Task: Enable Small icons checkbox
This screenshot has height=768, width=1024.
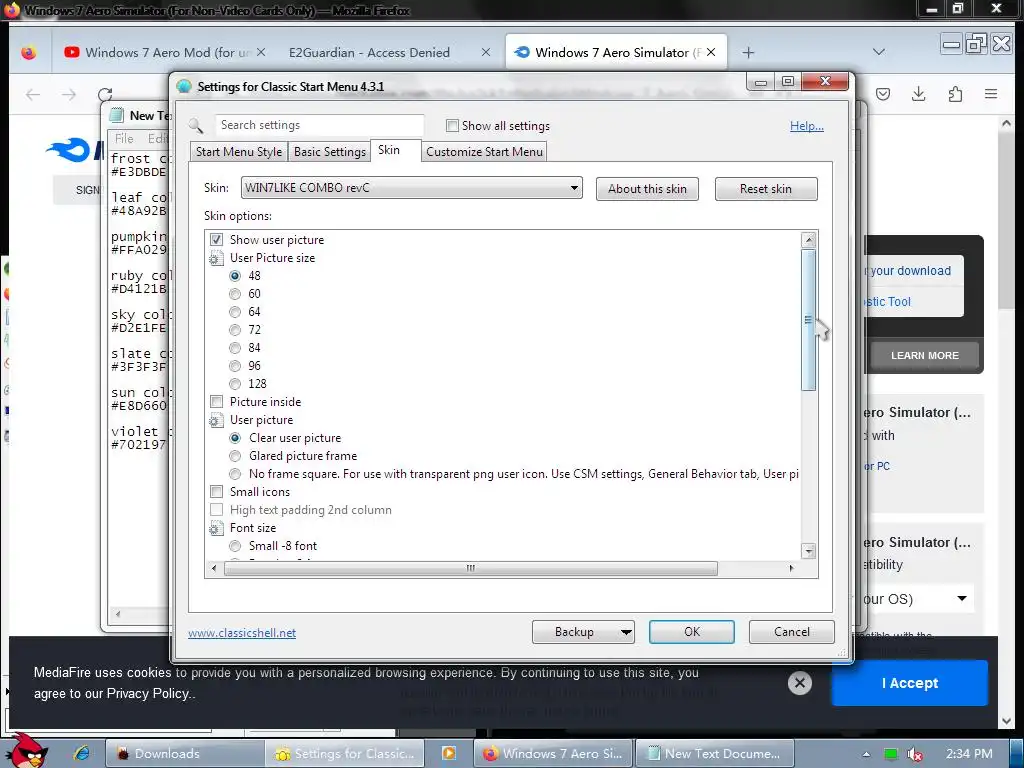Action: (x=216, y=492)
